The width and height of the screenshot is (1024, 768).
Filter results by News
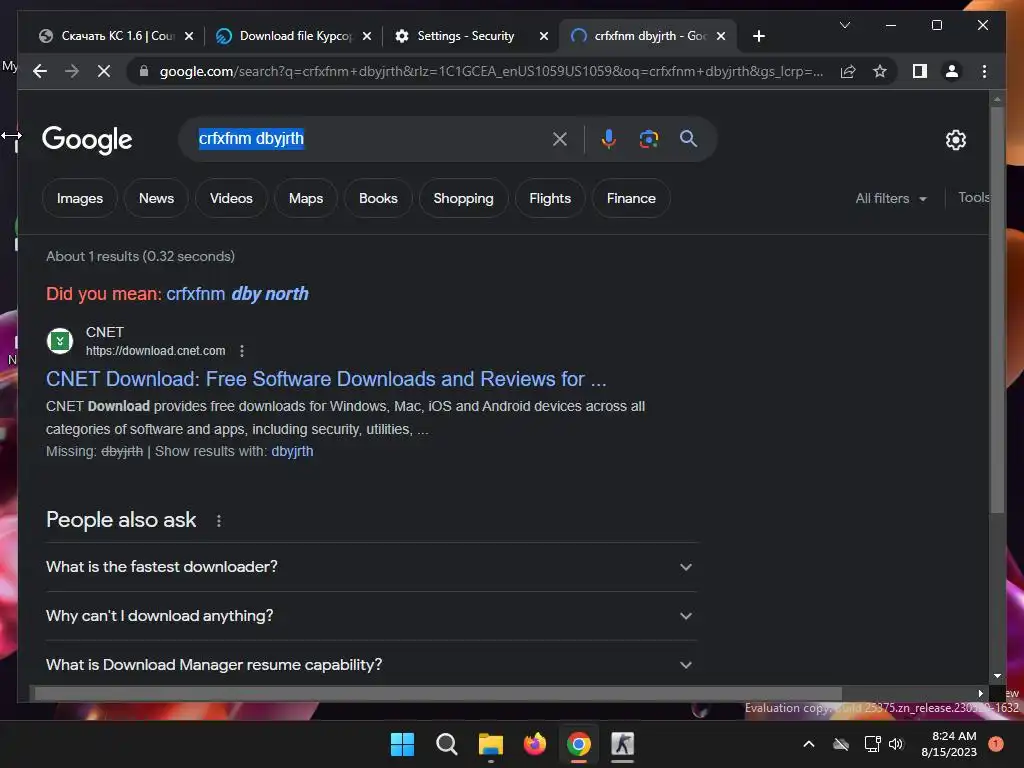point(157,199)
